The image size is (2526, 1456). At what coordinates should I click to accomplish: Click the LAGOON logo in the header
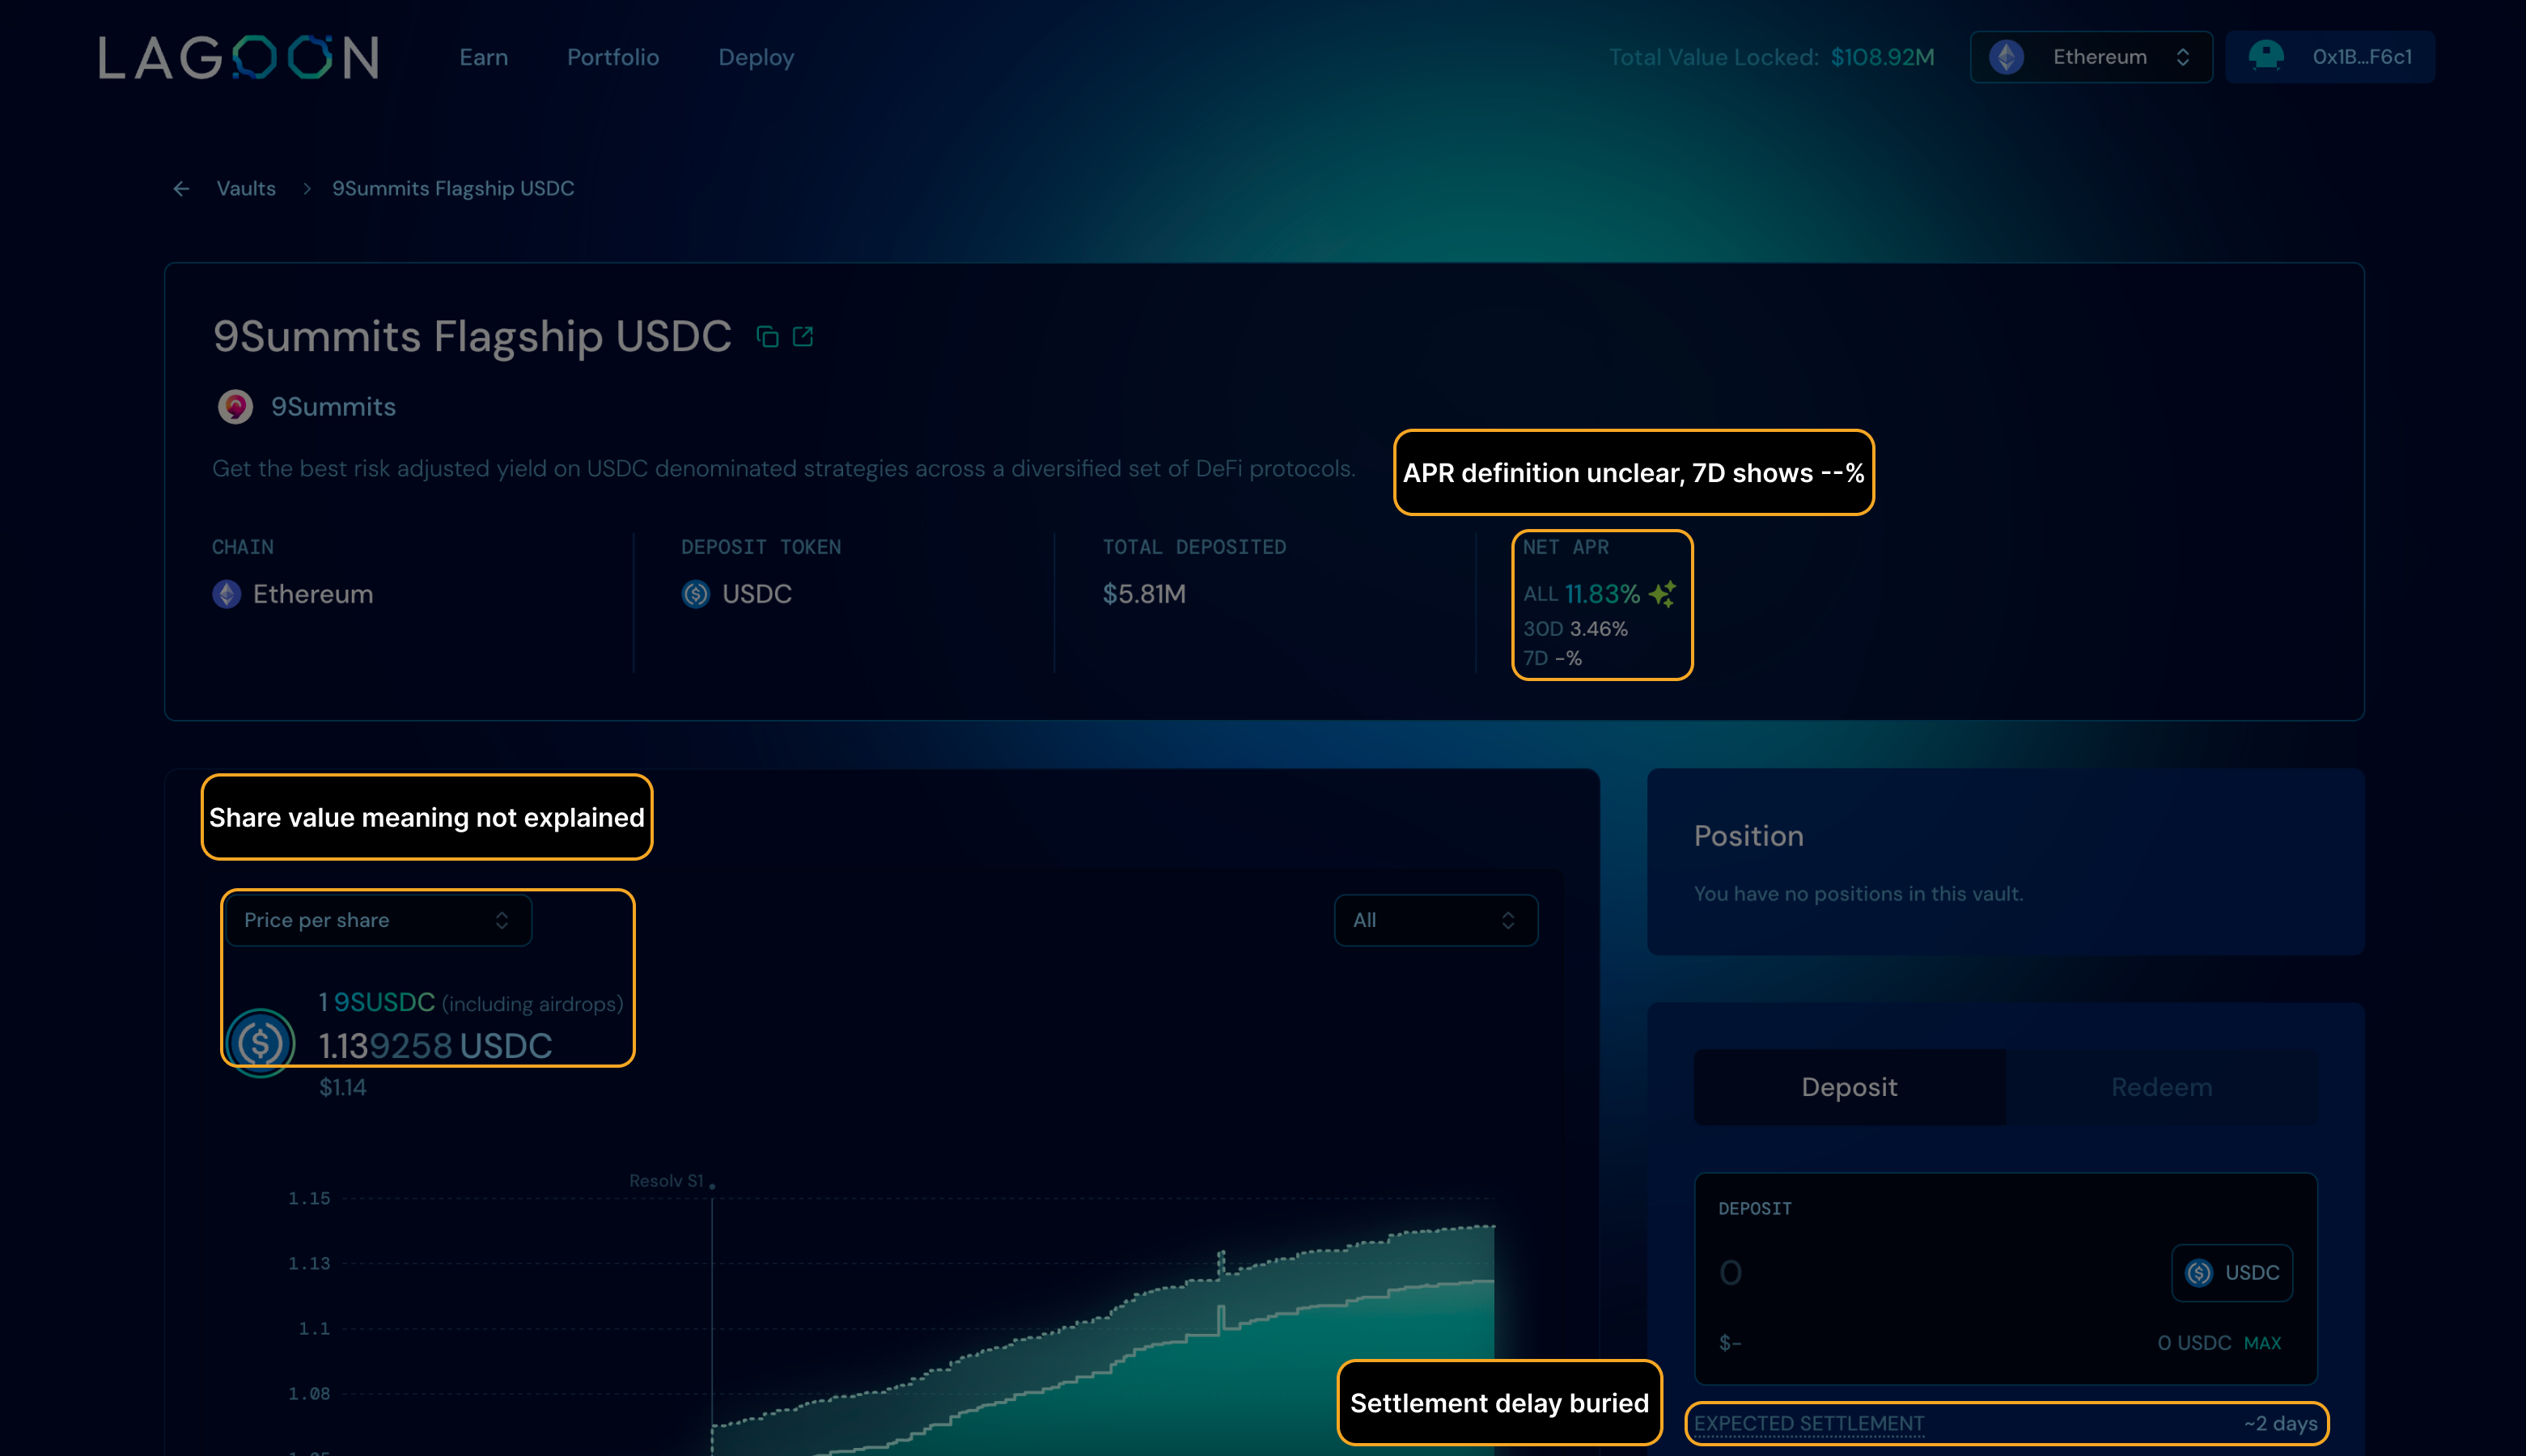(238, 57)
